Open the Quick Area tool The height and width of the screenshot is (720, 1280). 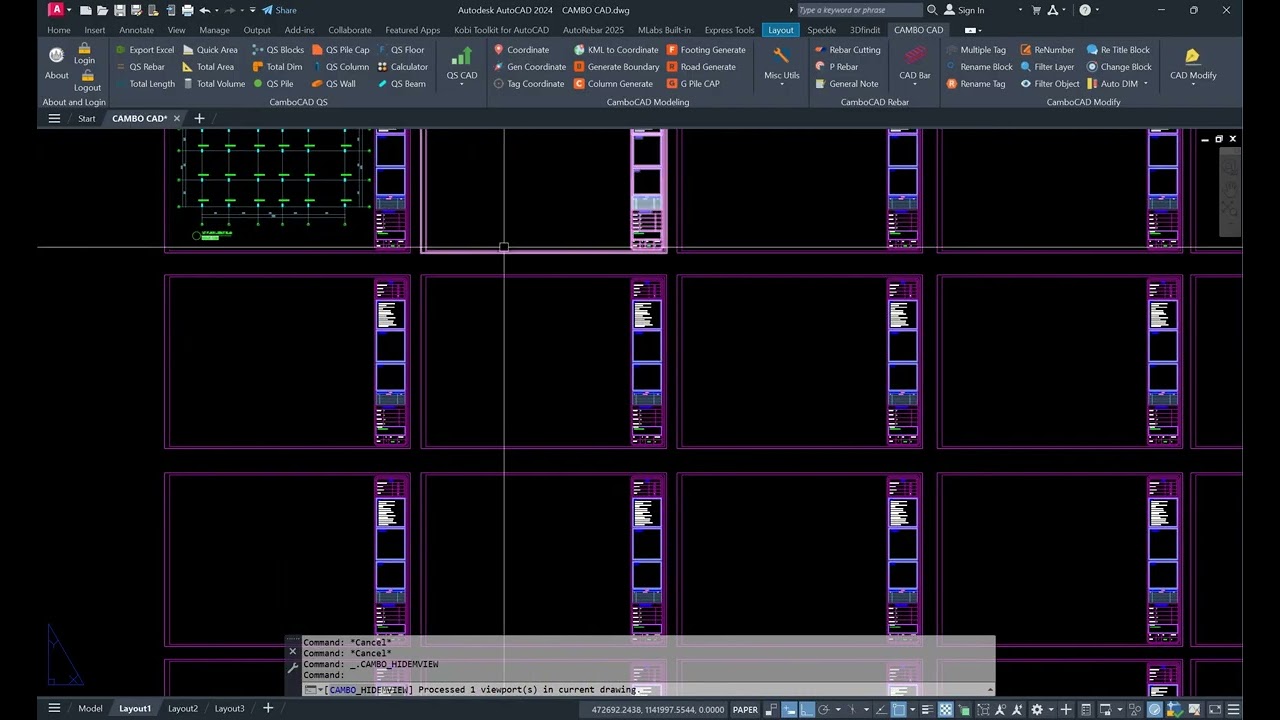click(x=210, y=50)
